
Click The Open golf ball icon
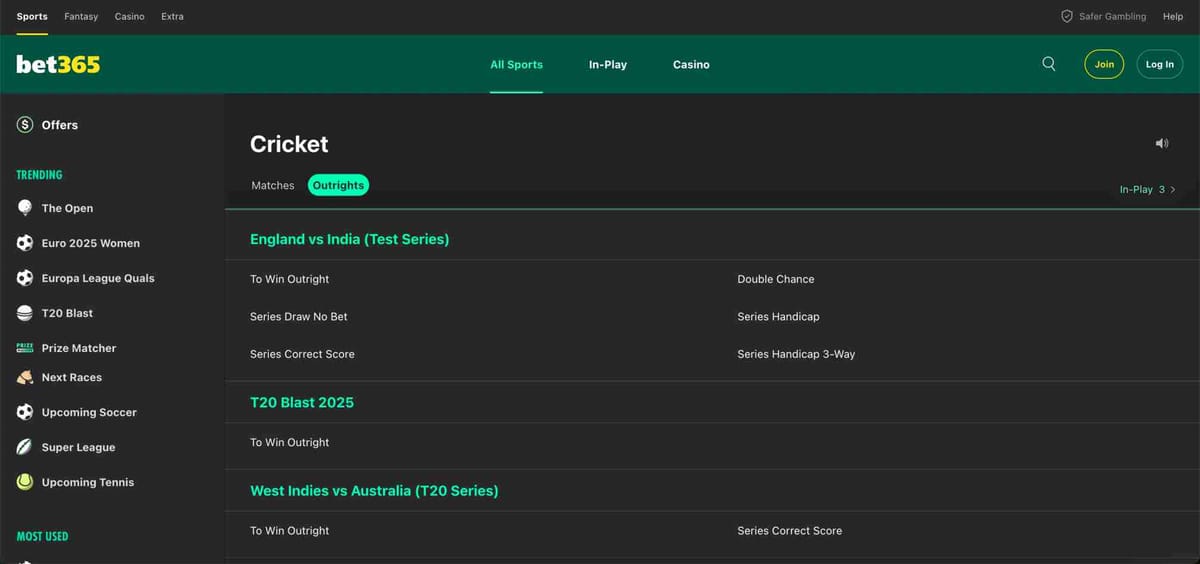pos(25,208)
